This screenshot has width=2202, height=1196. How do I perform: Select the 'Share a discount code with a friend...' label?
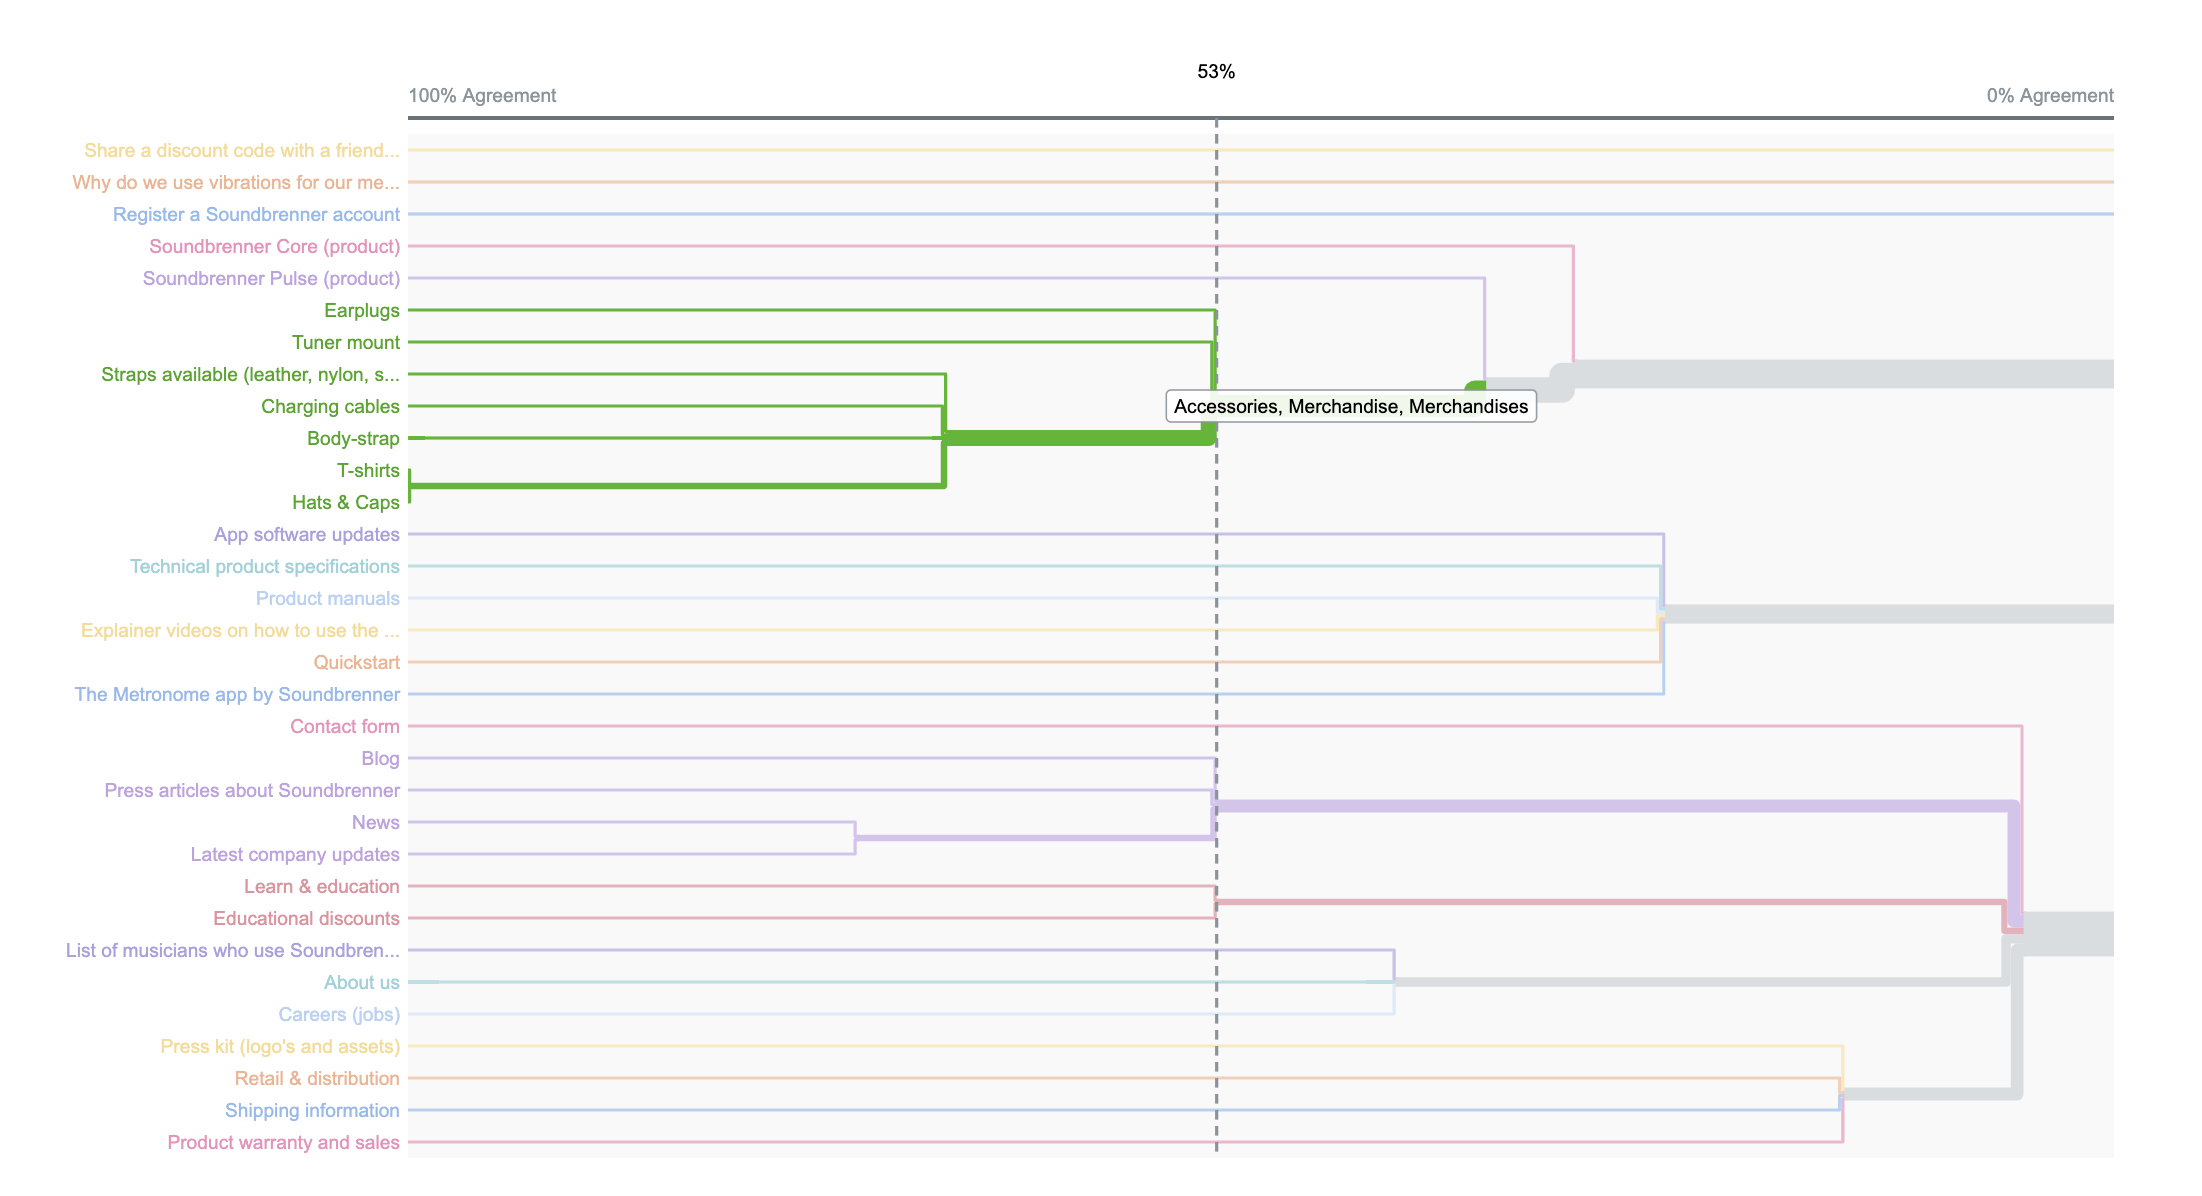click(x=242, y=150)
